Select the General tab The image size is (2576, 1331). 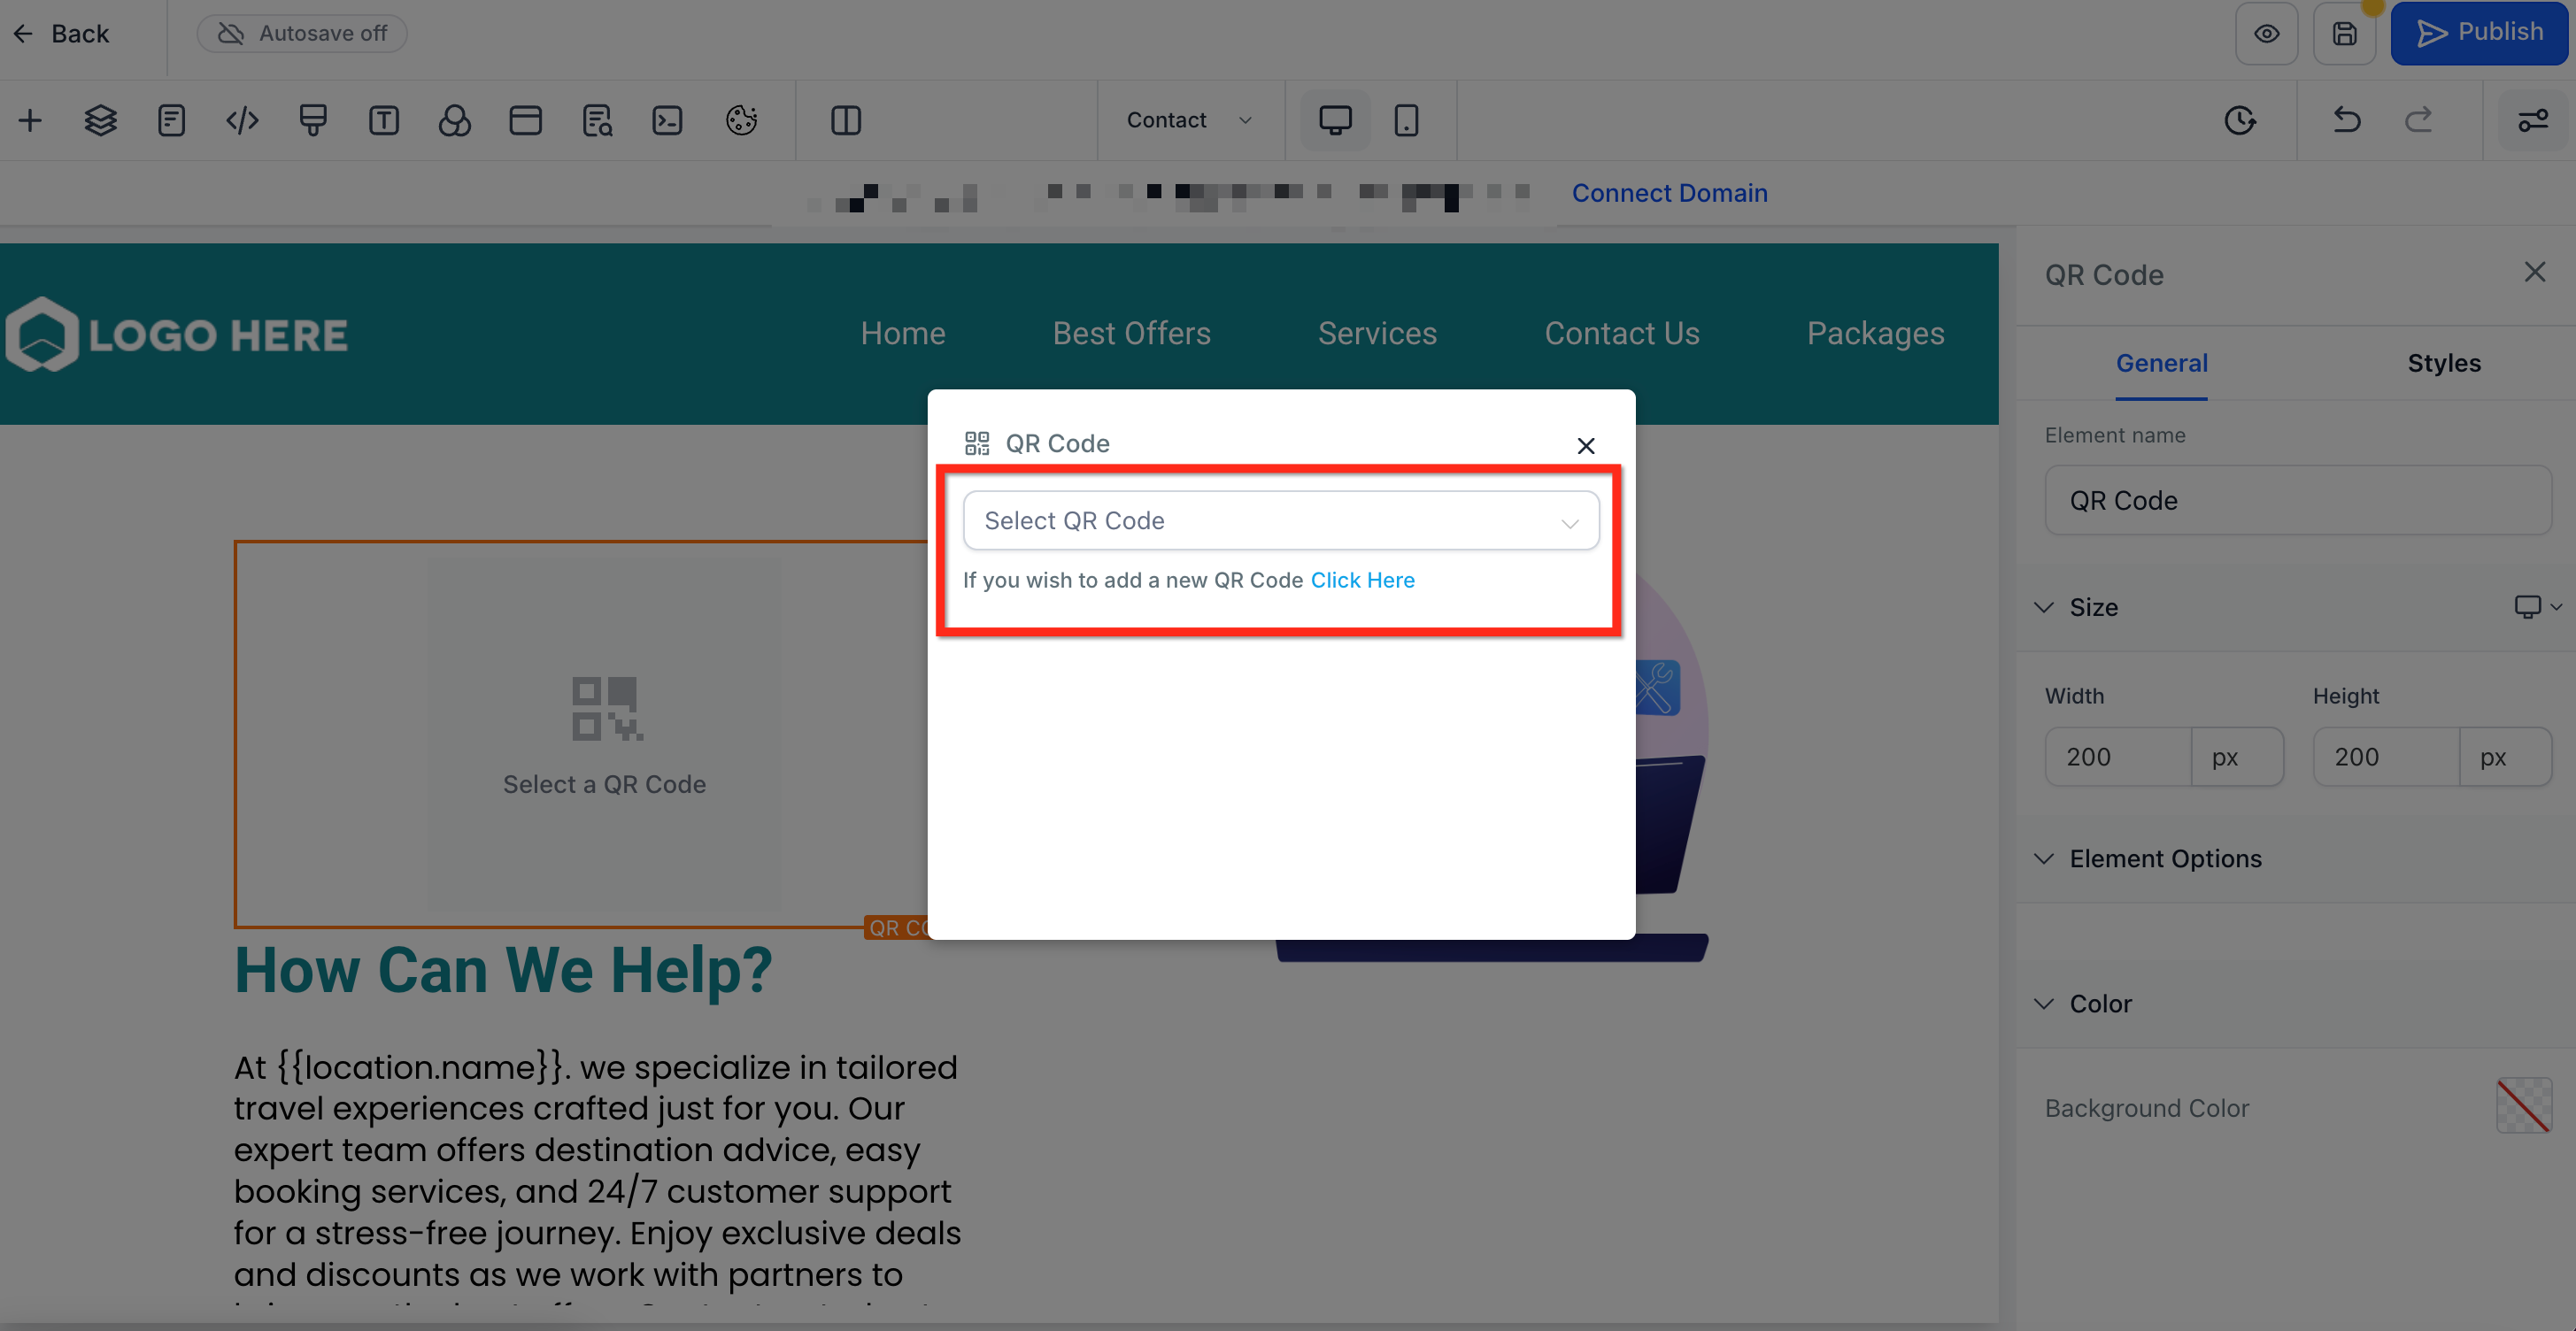2161,363
